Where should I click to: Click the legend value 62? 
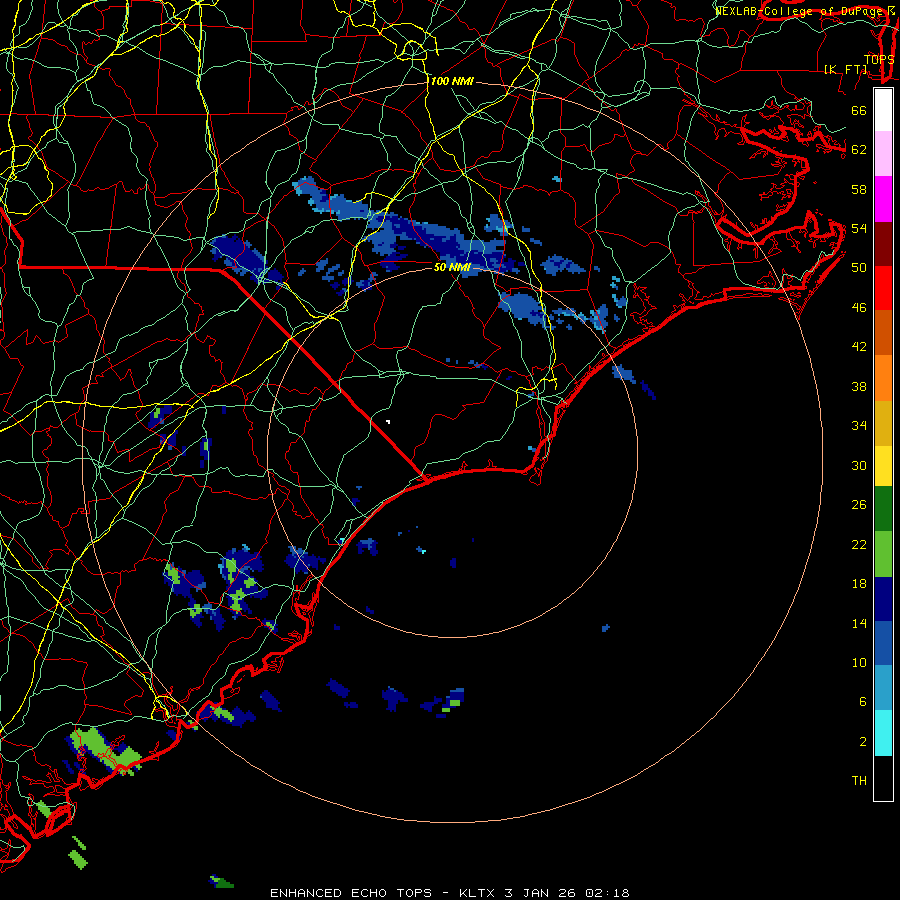coord(859,150)
